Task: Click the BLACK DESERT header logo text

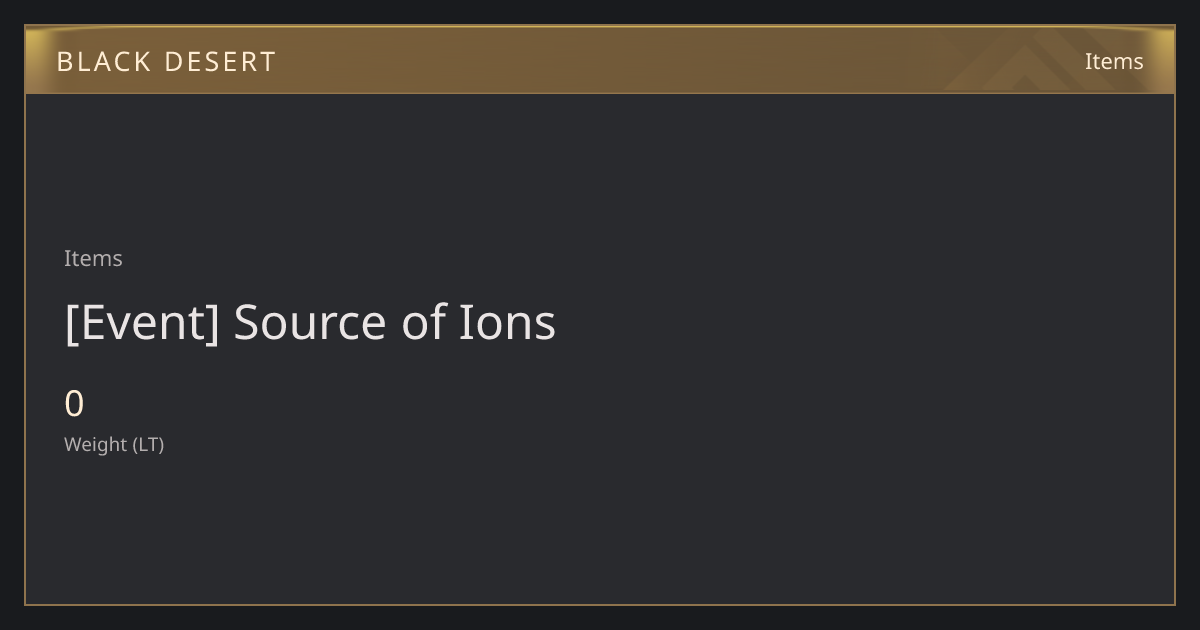Action: [166, 62]
